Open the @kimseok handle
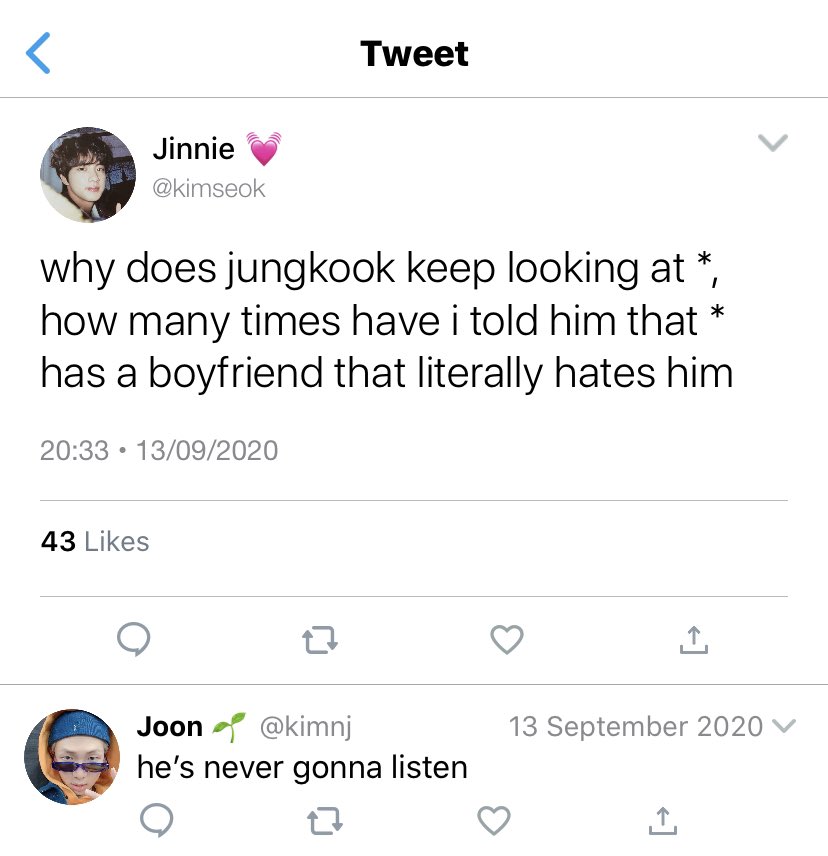Image resolution: width=828 pixels, height=856 pixels. pyautogui.click(x=209, y=189)
